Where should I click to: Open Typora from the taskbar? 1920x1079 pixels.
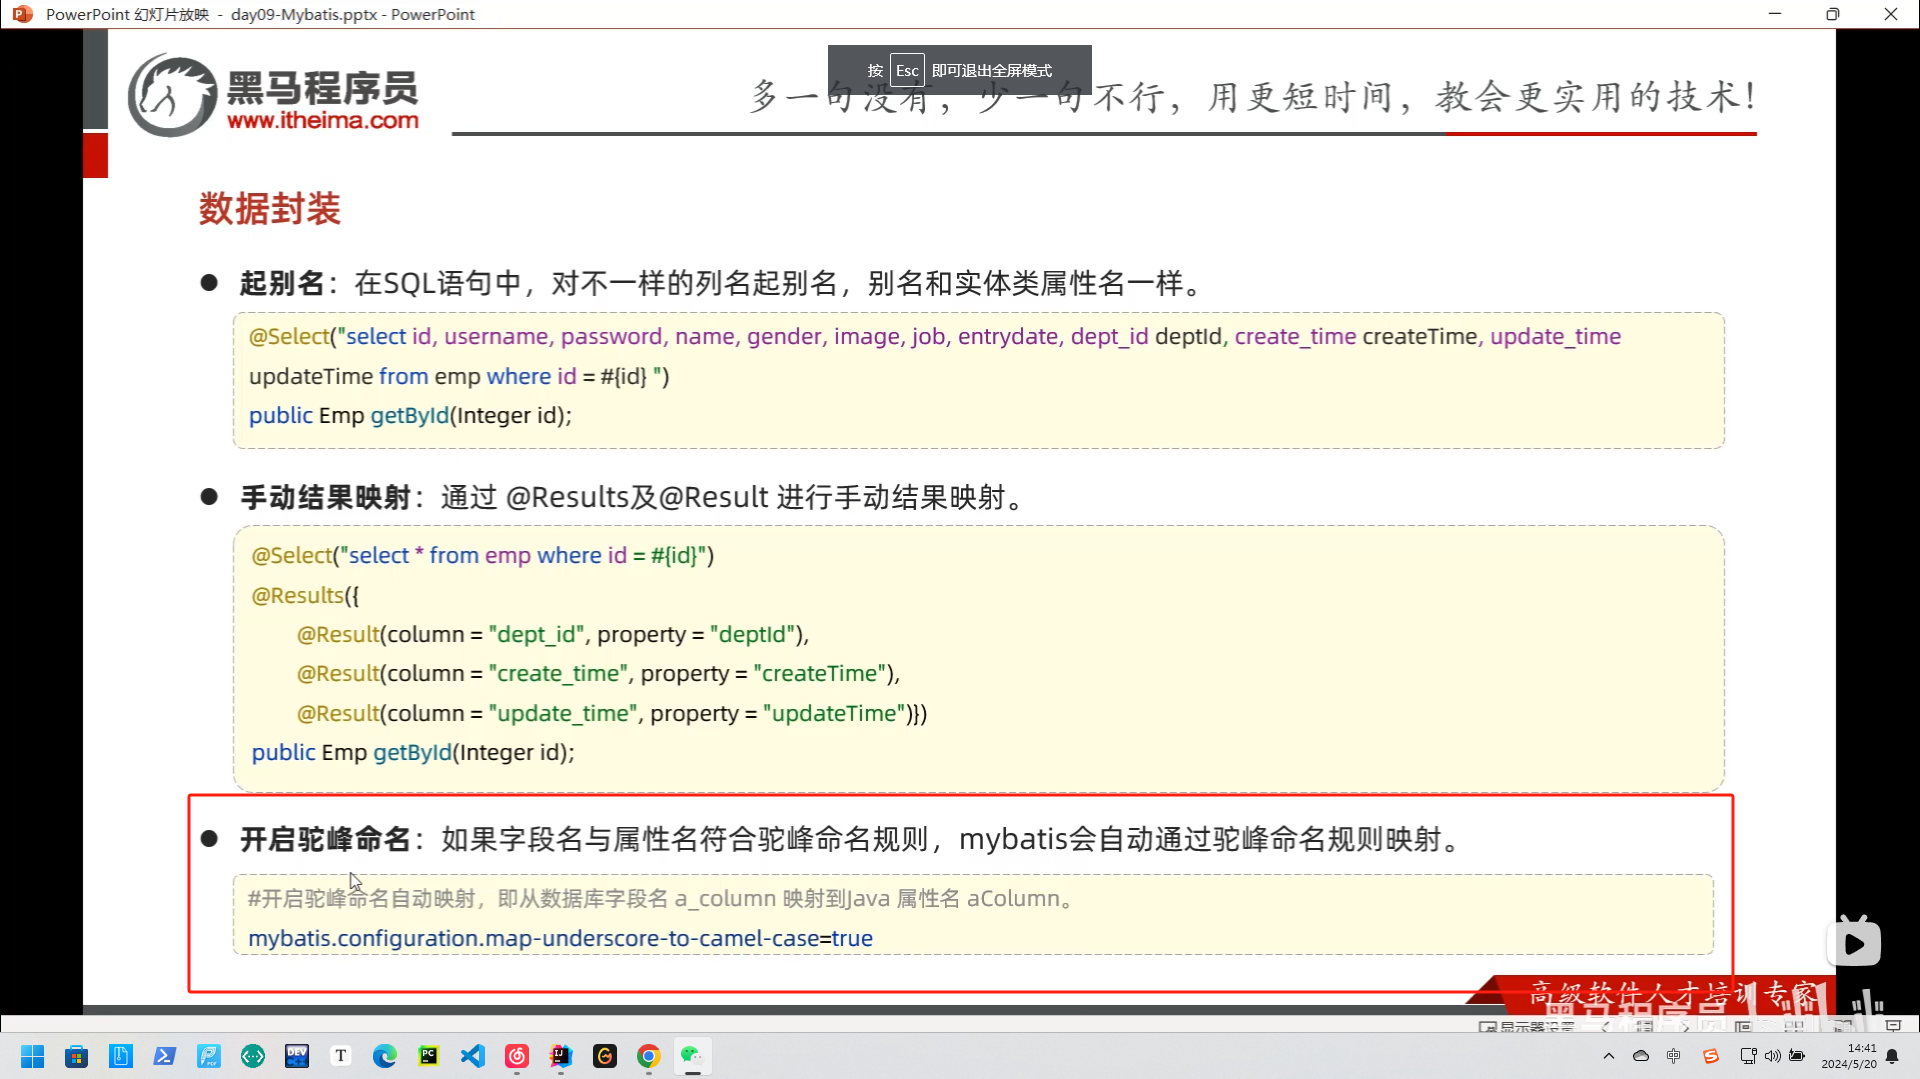point(340,1056)
